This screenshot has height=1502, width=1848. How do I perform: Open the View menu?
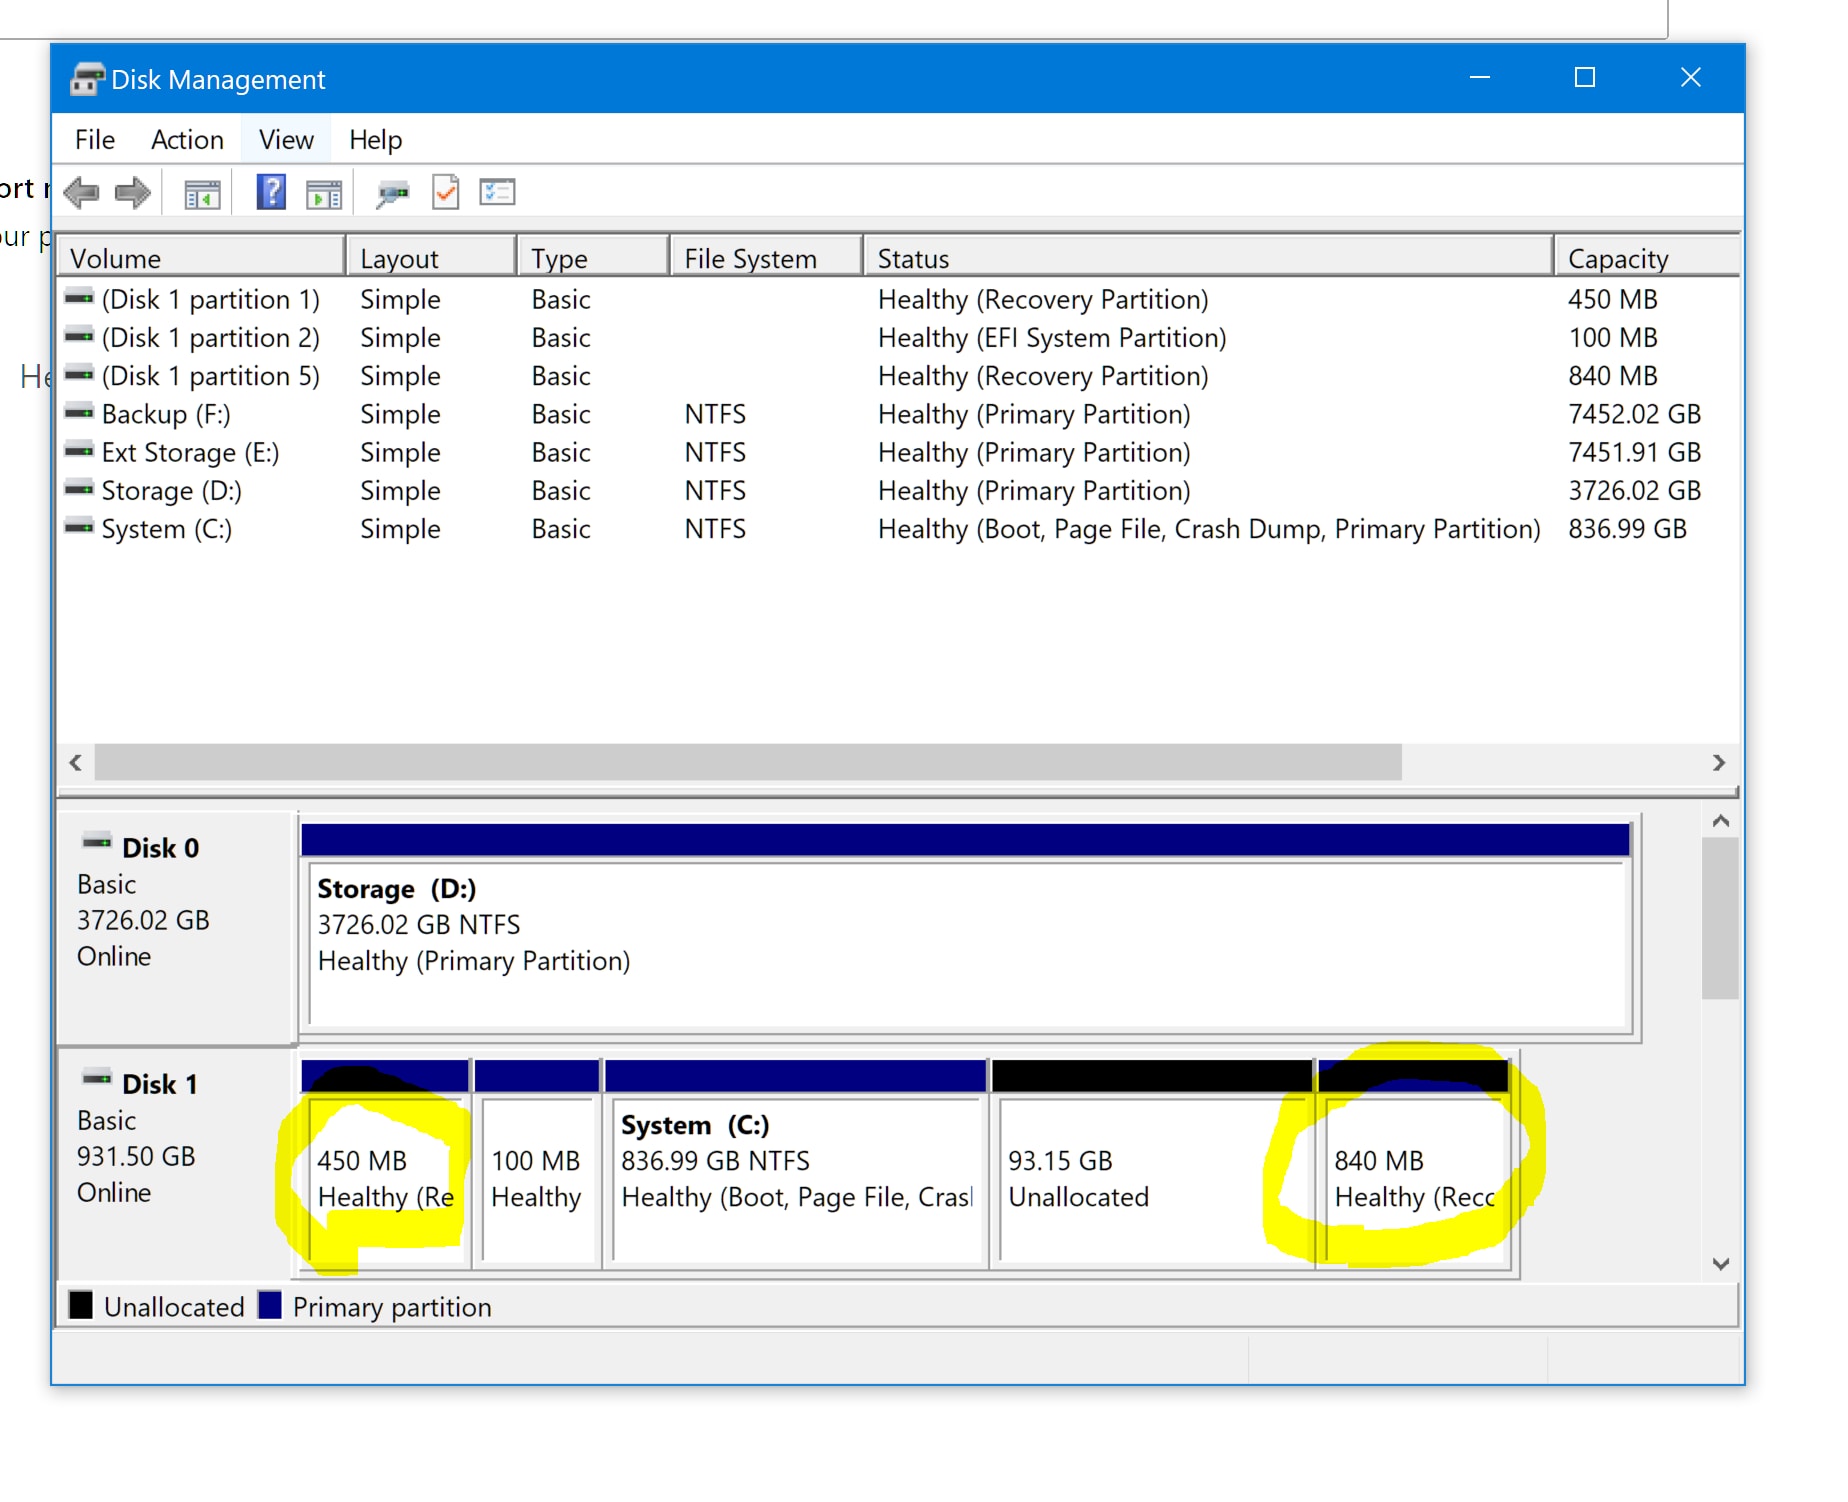click(285, 139)
